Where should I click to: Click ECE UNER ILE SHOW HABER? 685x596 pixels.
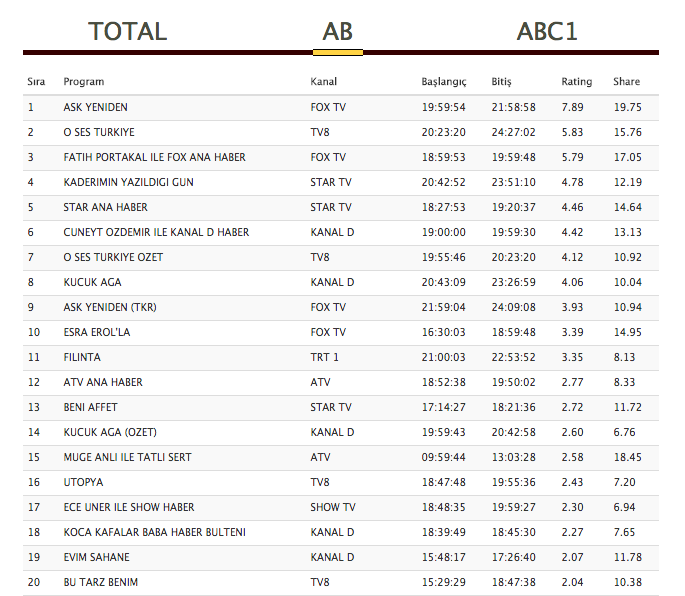(x=129, y=507)
